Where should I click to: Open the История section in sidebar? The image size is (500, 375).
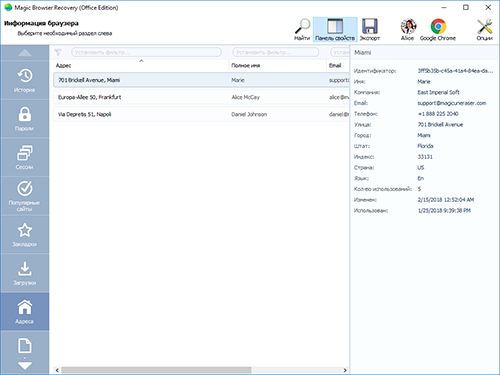(25, 80)
